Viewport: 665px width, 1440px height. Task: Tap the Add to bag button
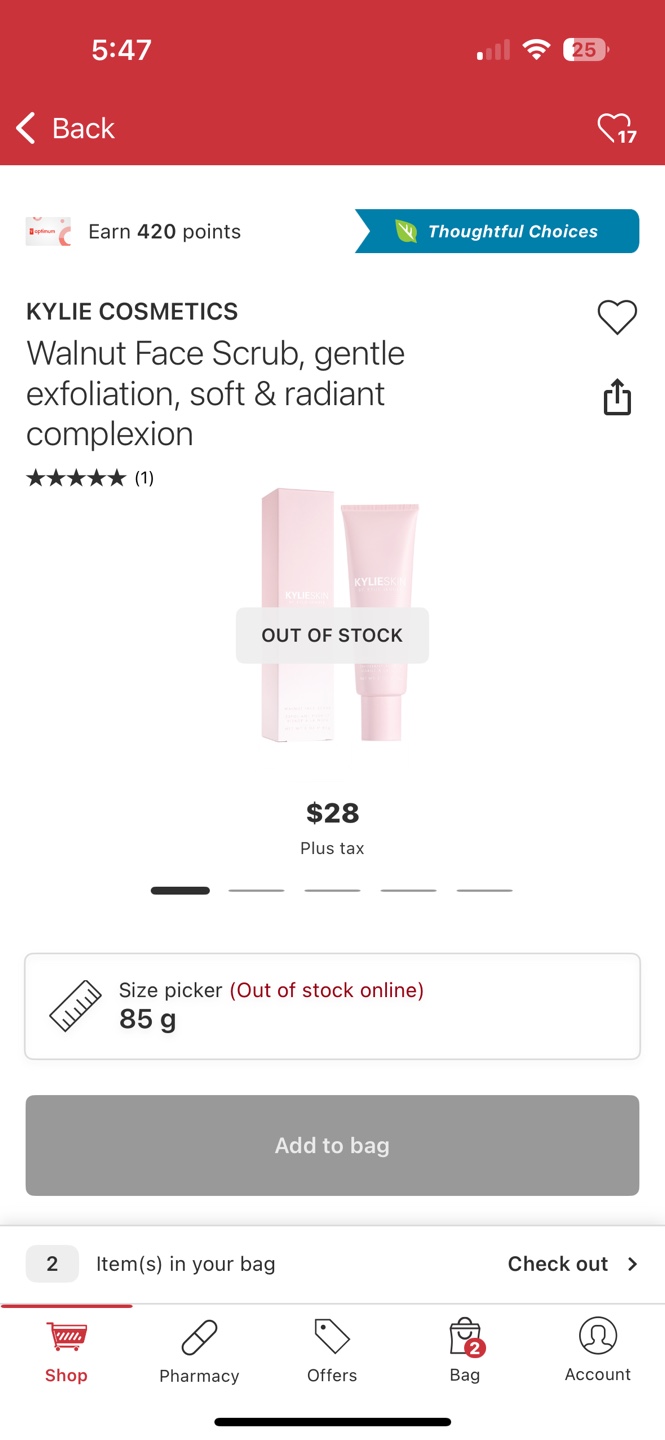tap(332, 1145)
